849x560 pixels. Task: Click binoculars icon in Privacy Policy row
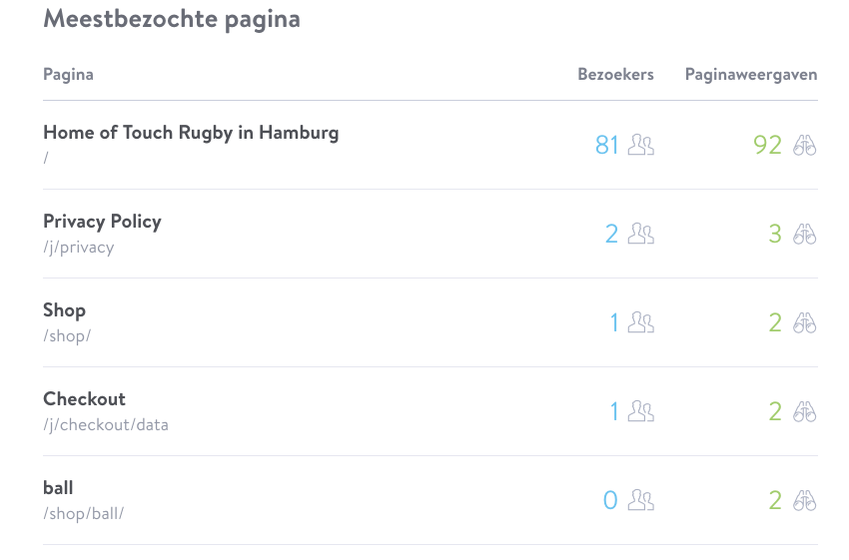805,234
